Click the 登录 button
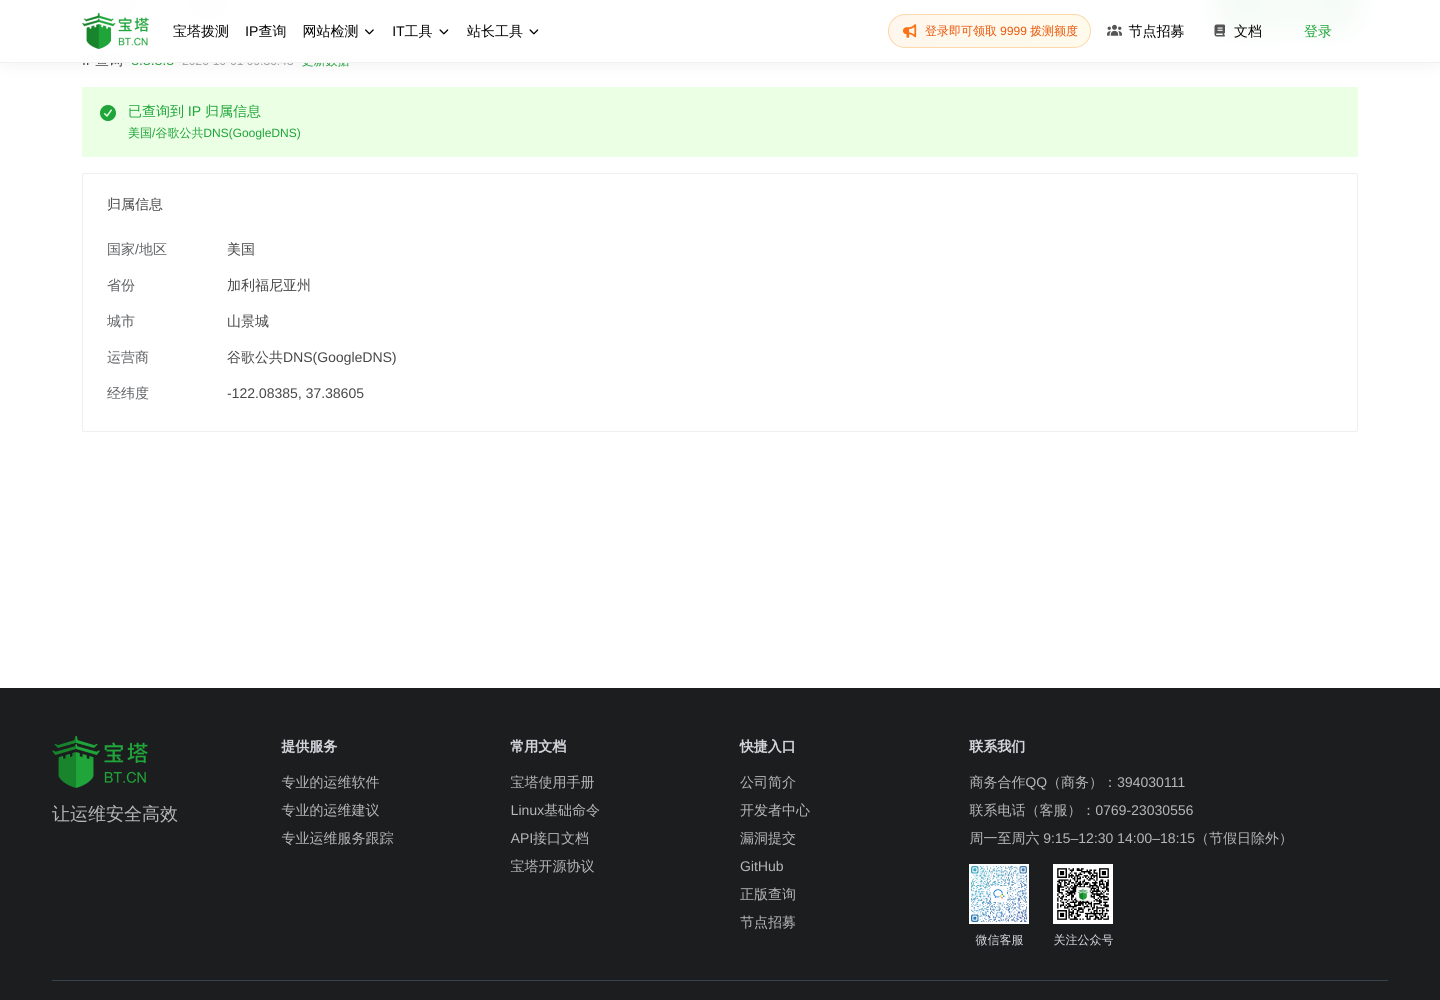Viewport: 1440px width, 1000px height. pos(1318,32)
